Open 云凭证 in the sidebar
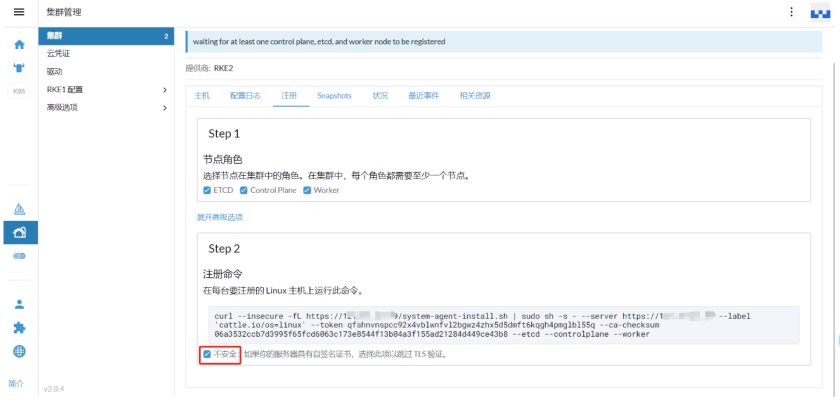This screenshot has height=405, width=840. point(107,54)
